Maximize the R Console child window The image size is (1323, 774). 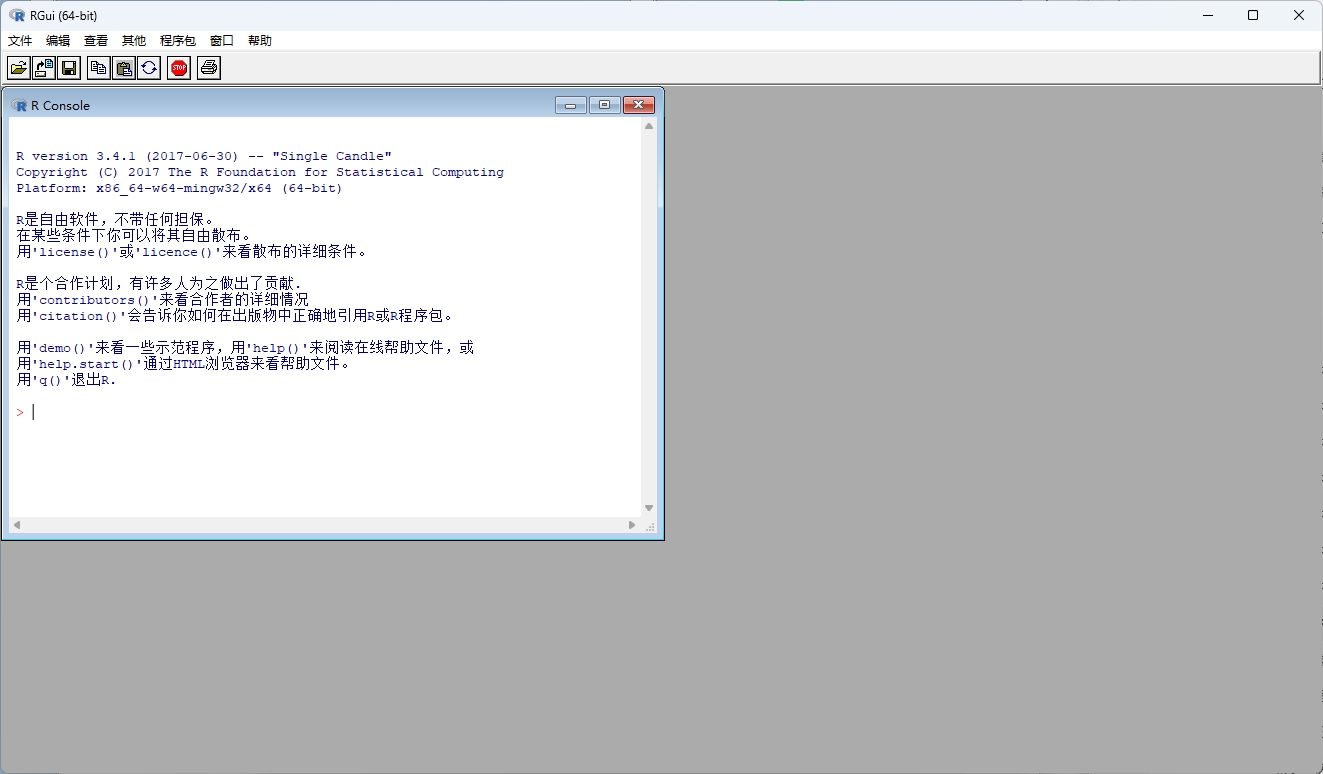point(605,105)
